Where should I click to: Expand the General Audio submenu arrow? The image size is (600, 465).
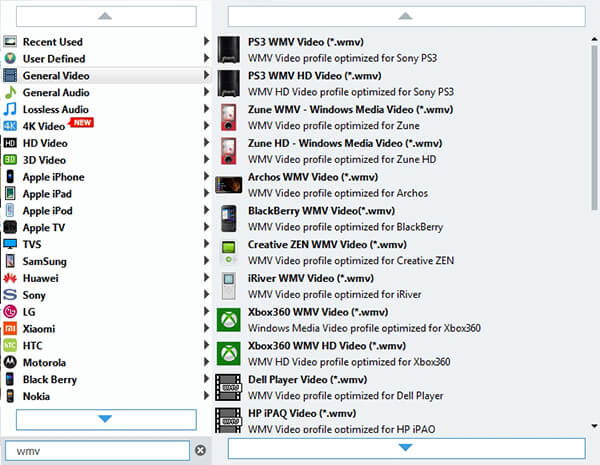(x=206, y=91)
